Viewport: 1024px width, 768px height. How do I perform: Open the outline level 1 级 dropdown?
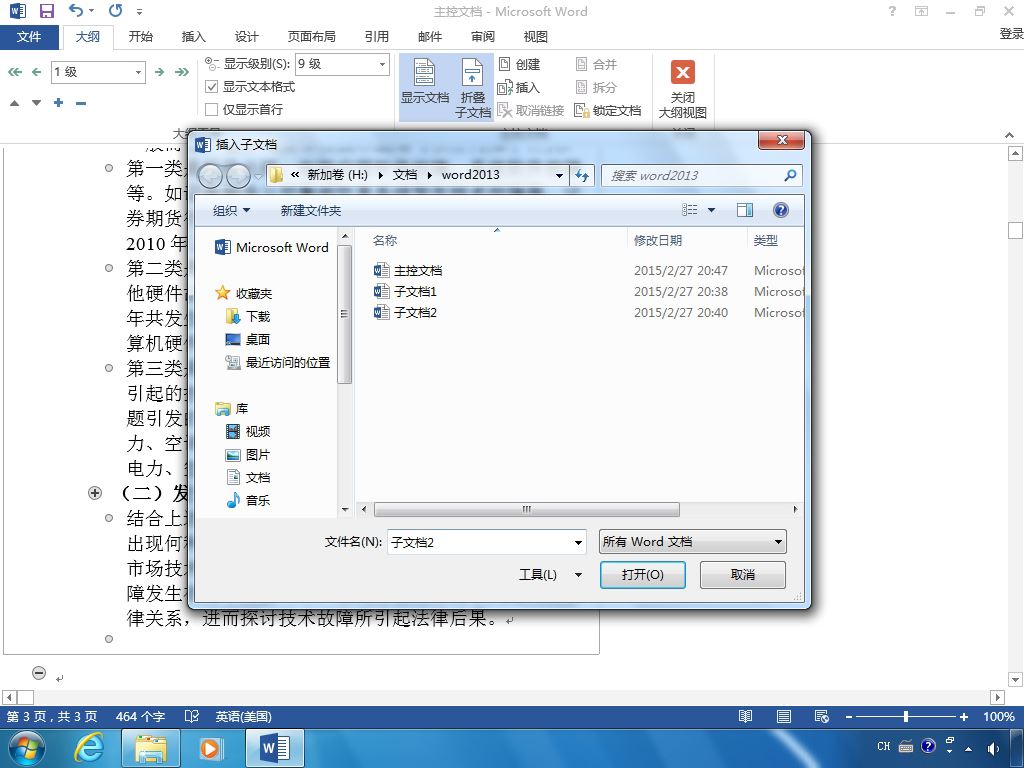pyautogui.click(x=138, y=72)
